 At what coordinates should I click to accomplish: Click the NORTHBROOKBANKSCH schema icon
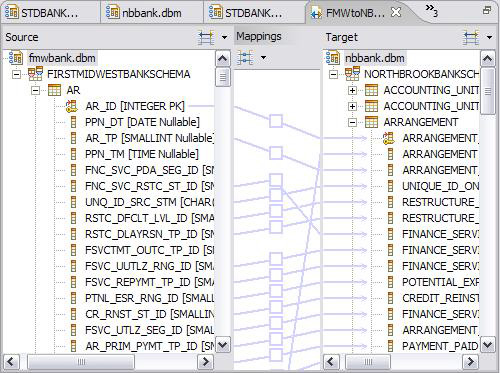(352, 74)
